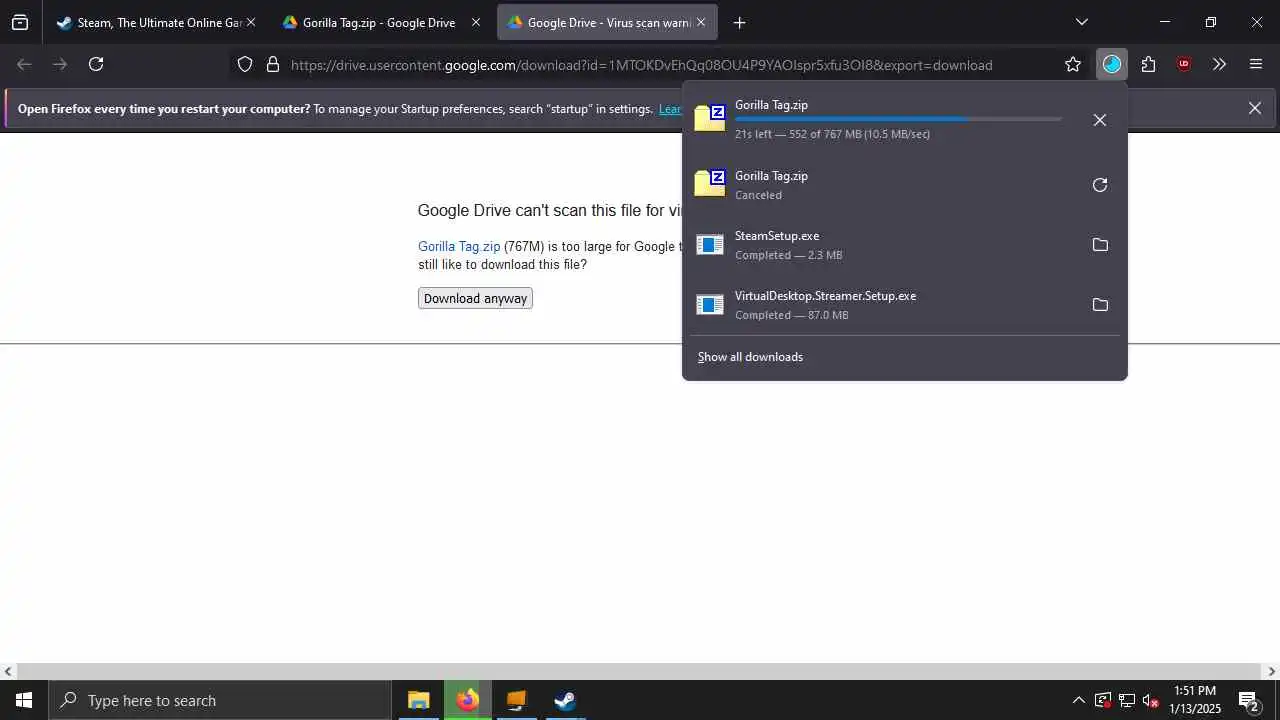Open the orange app icon on the taskbar
This screenshot has width=1280, height=720.
(516, 700)
